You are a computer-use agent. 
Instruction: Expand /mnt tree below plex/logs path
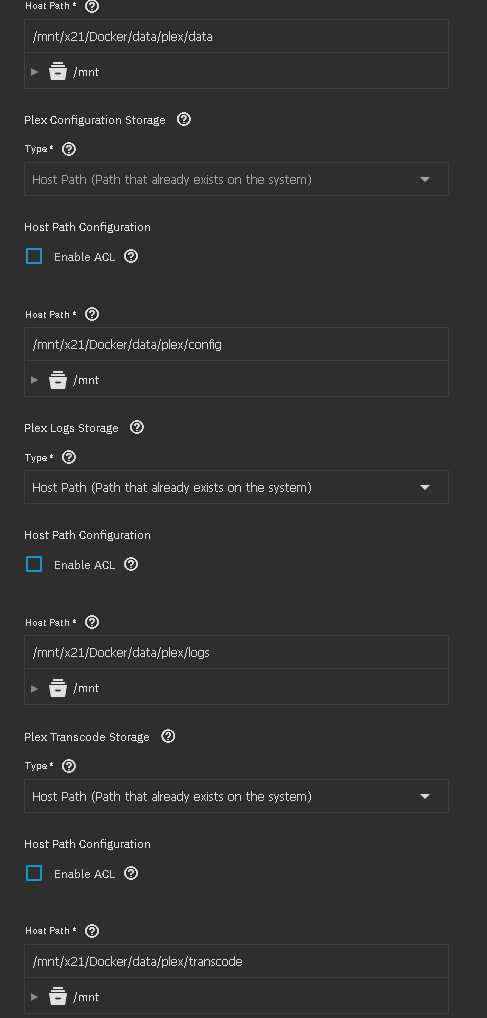click(35, 688)
